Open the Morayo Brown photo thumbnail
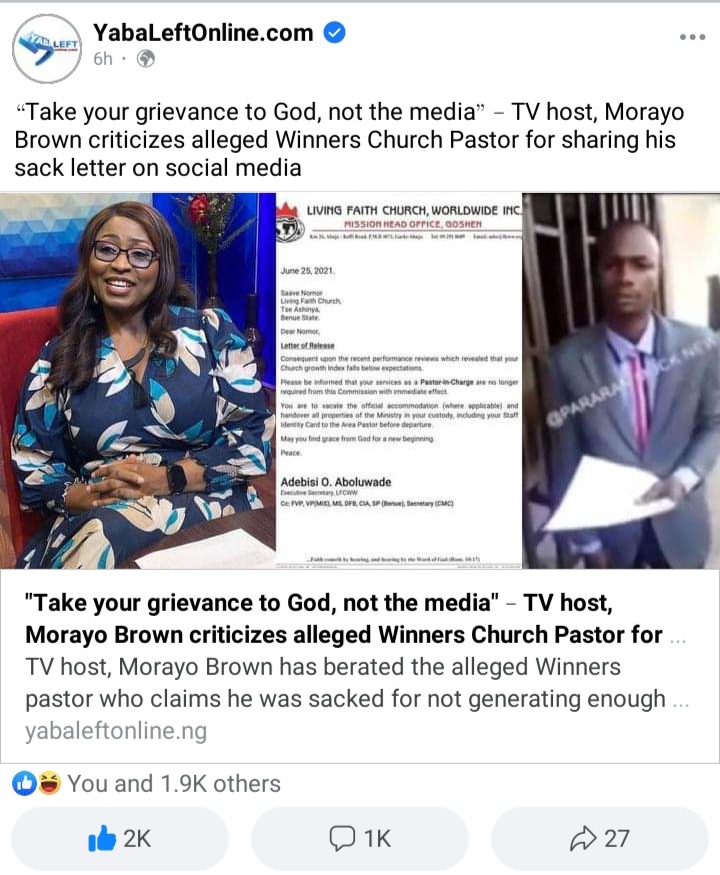 point(138,381)
